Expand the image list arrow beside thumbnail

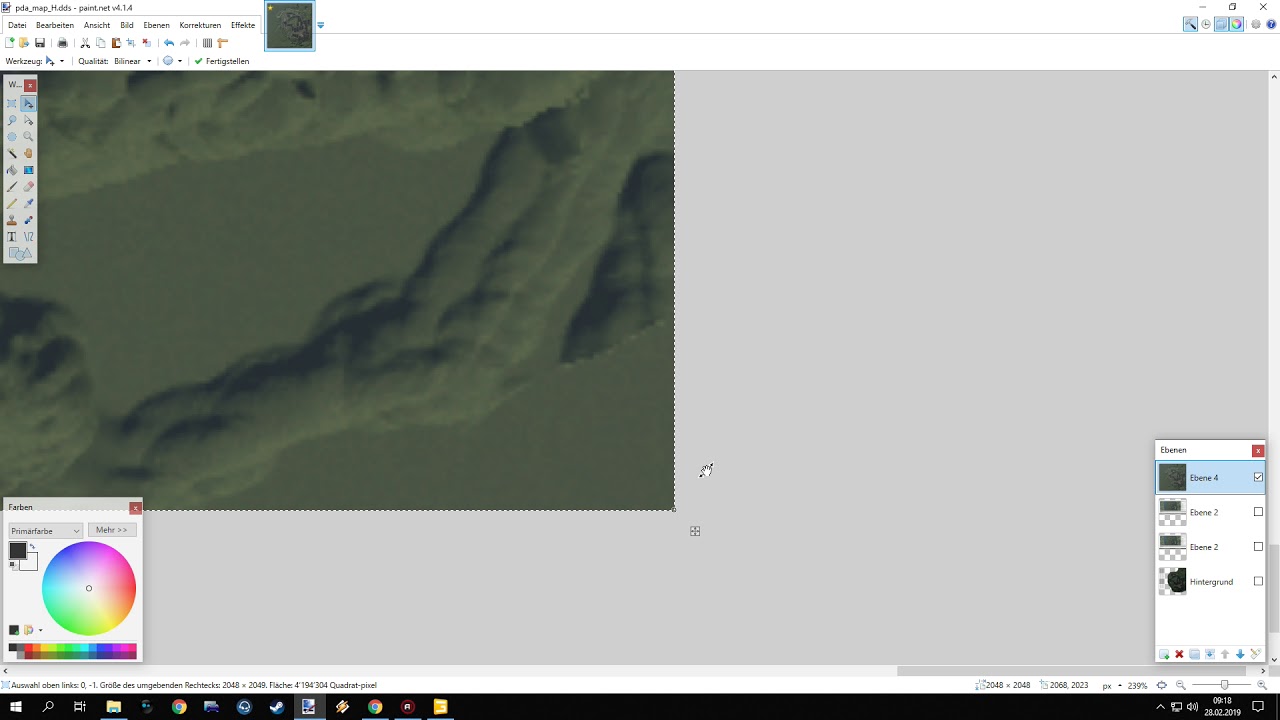pyautogui.click(x=321, y=25)
